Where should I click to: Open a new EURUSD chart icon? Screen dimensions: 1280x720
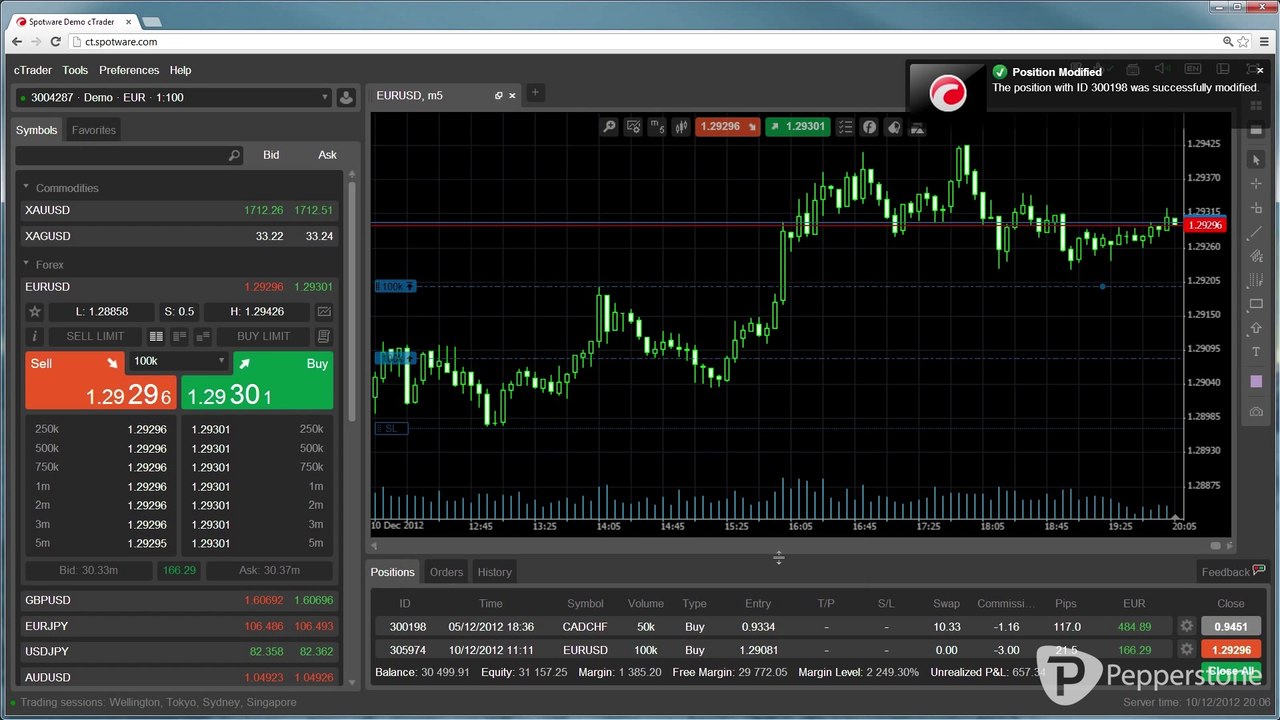coord(324,312)
